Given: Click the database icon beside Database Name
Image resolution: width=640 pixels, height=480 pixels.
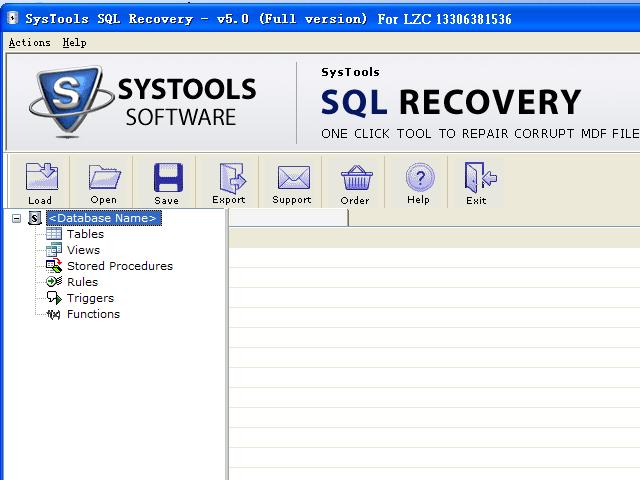Looking at the screenshot, I should (35, 218).
